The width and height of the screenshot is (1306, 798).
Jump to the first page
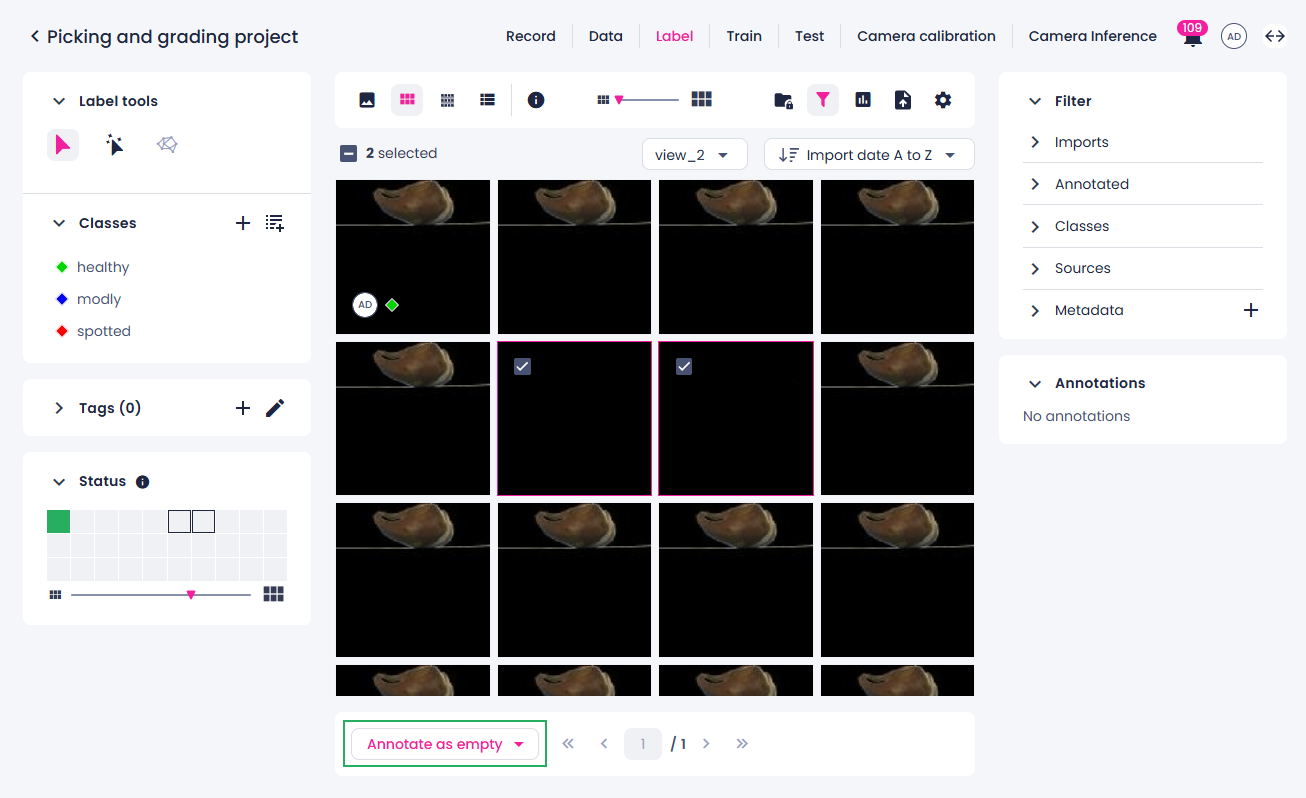(568, 744)
